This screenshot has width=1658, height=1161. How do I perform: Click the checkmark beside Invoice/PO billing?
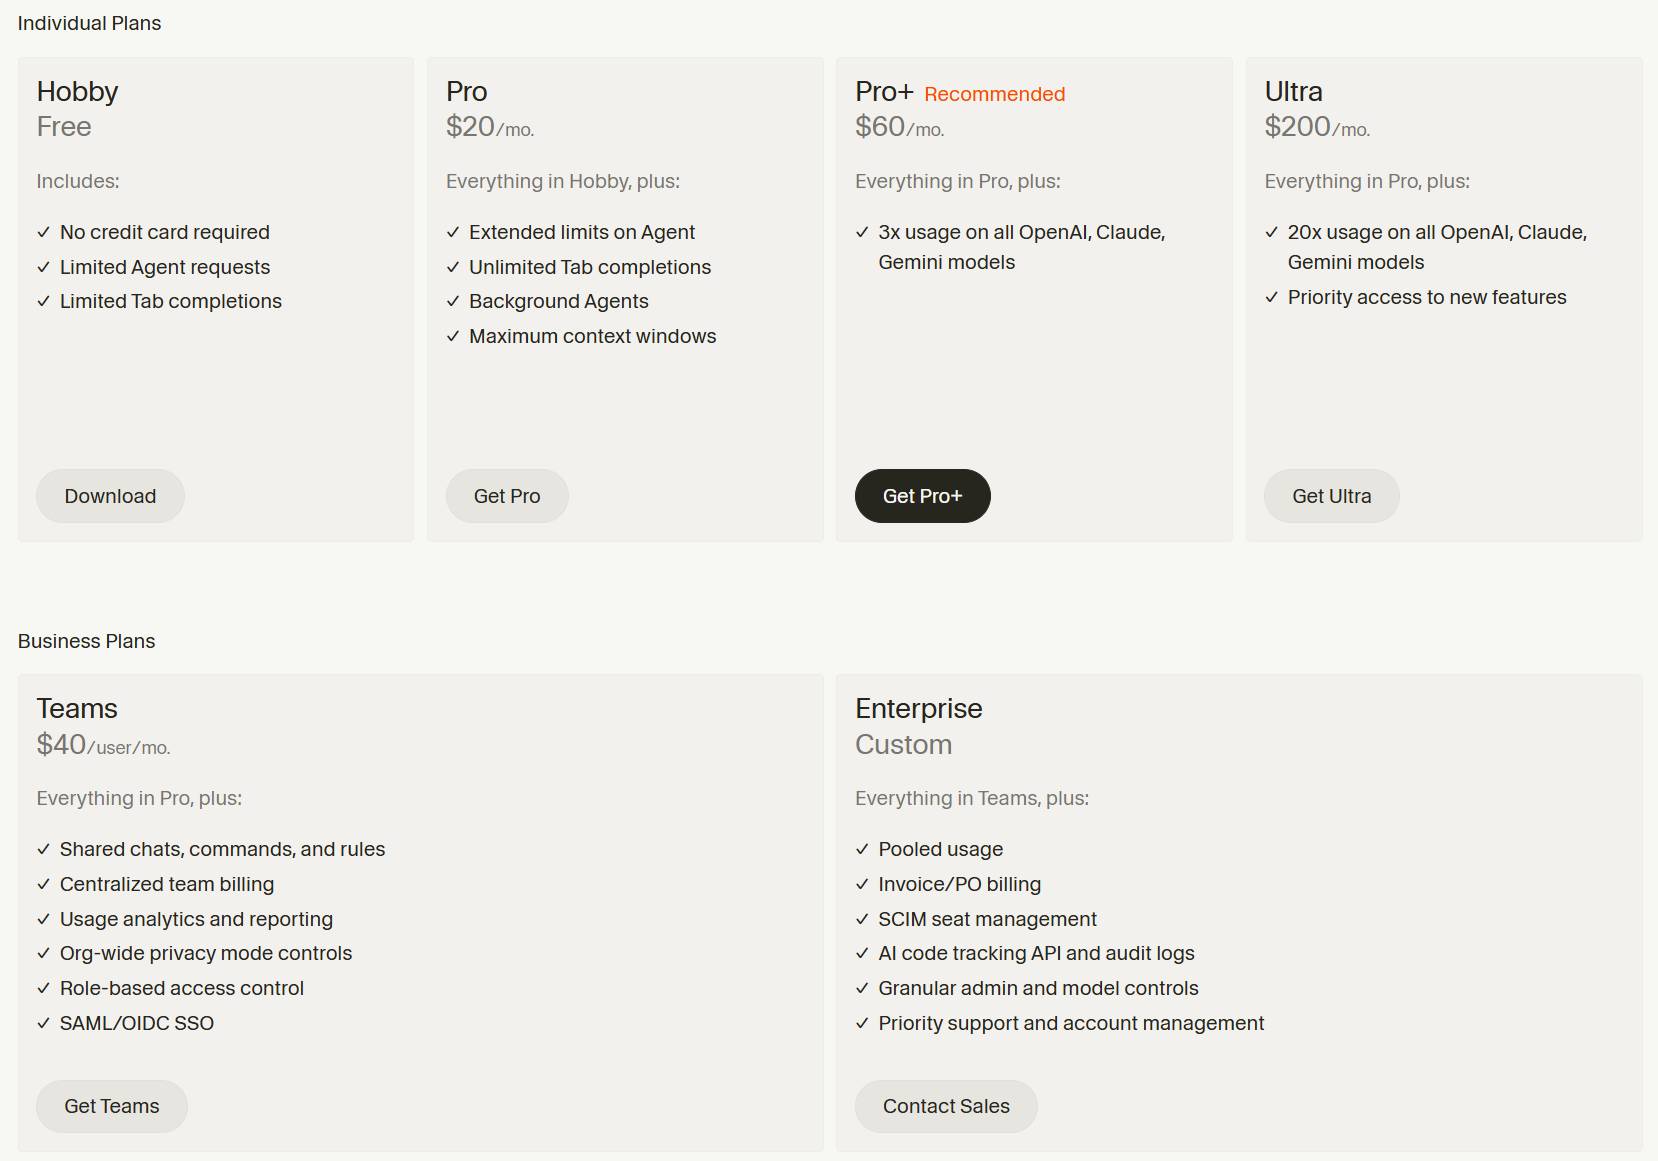coord(861,884)
